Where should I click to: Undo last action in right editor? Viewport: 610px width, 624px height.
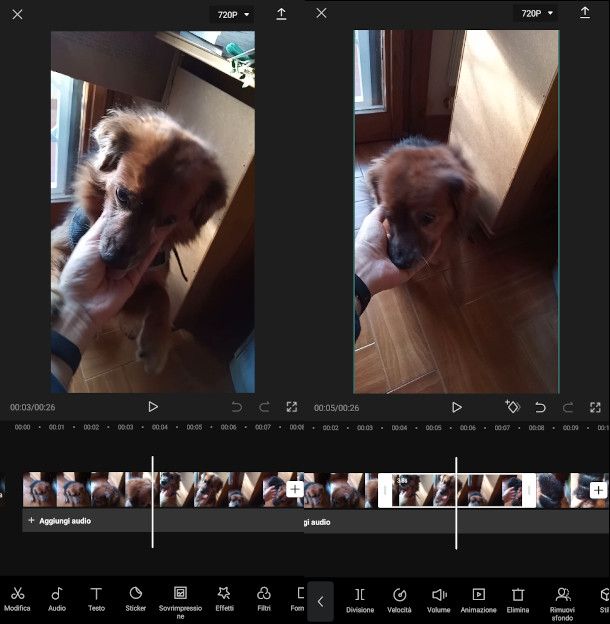[540, 407]
